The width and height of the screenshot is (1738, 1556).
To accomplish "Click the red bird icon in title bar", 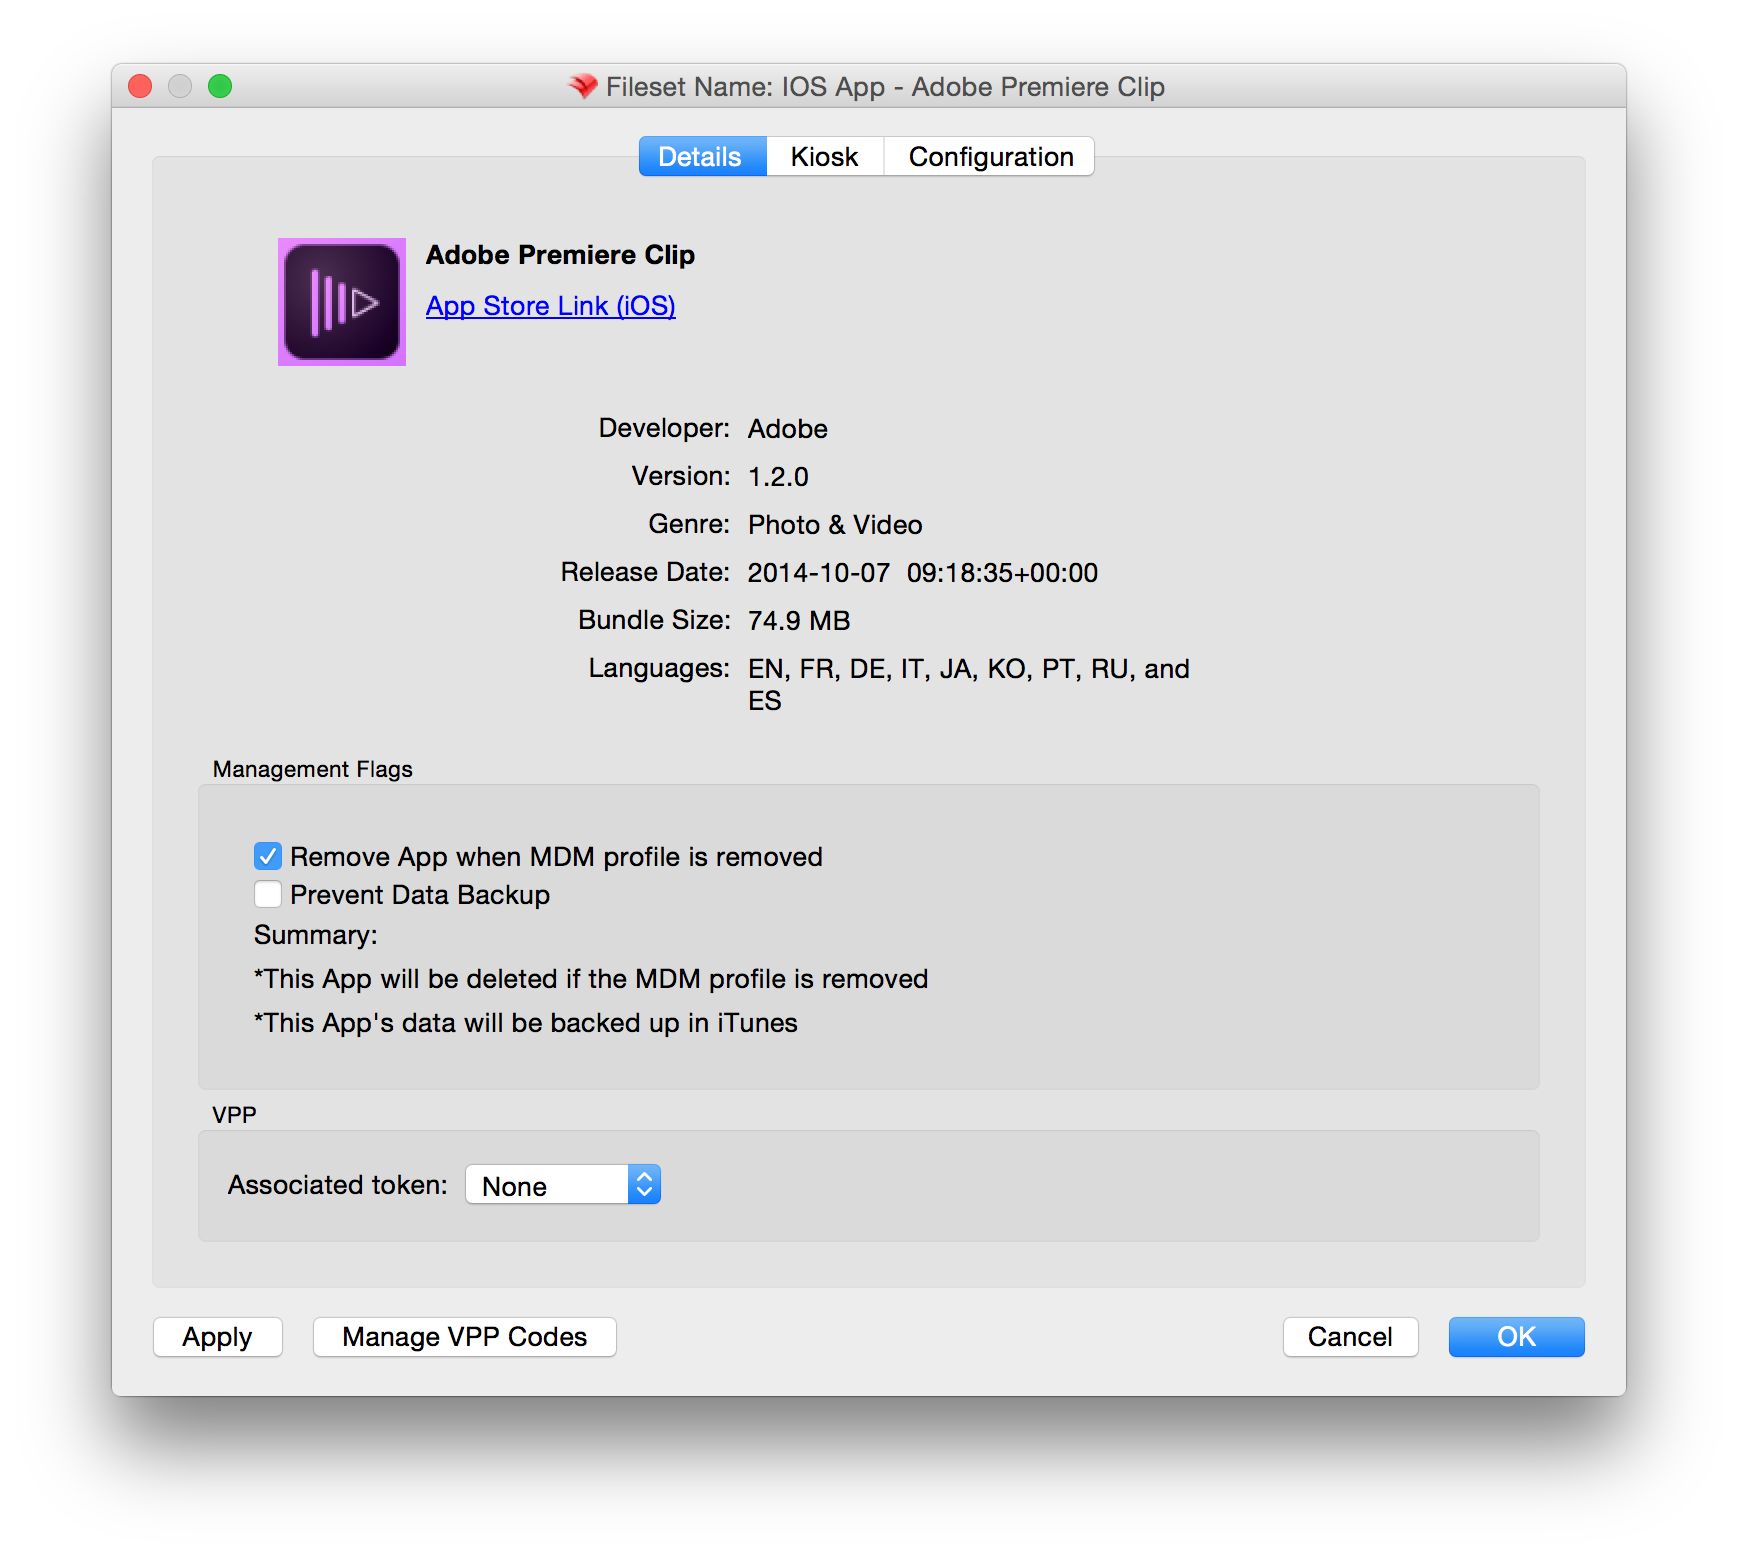I will pos(582,87).
